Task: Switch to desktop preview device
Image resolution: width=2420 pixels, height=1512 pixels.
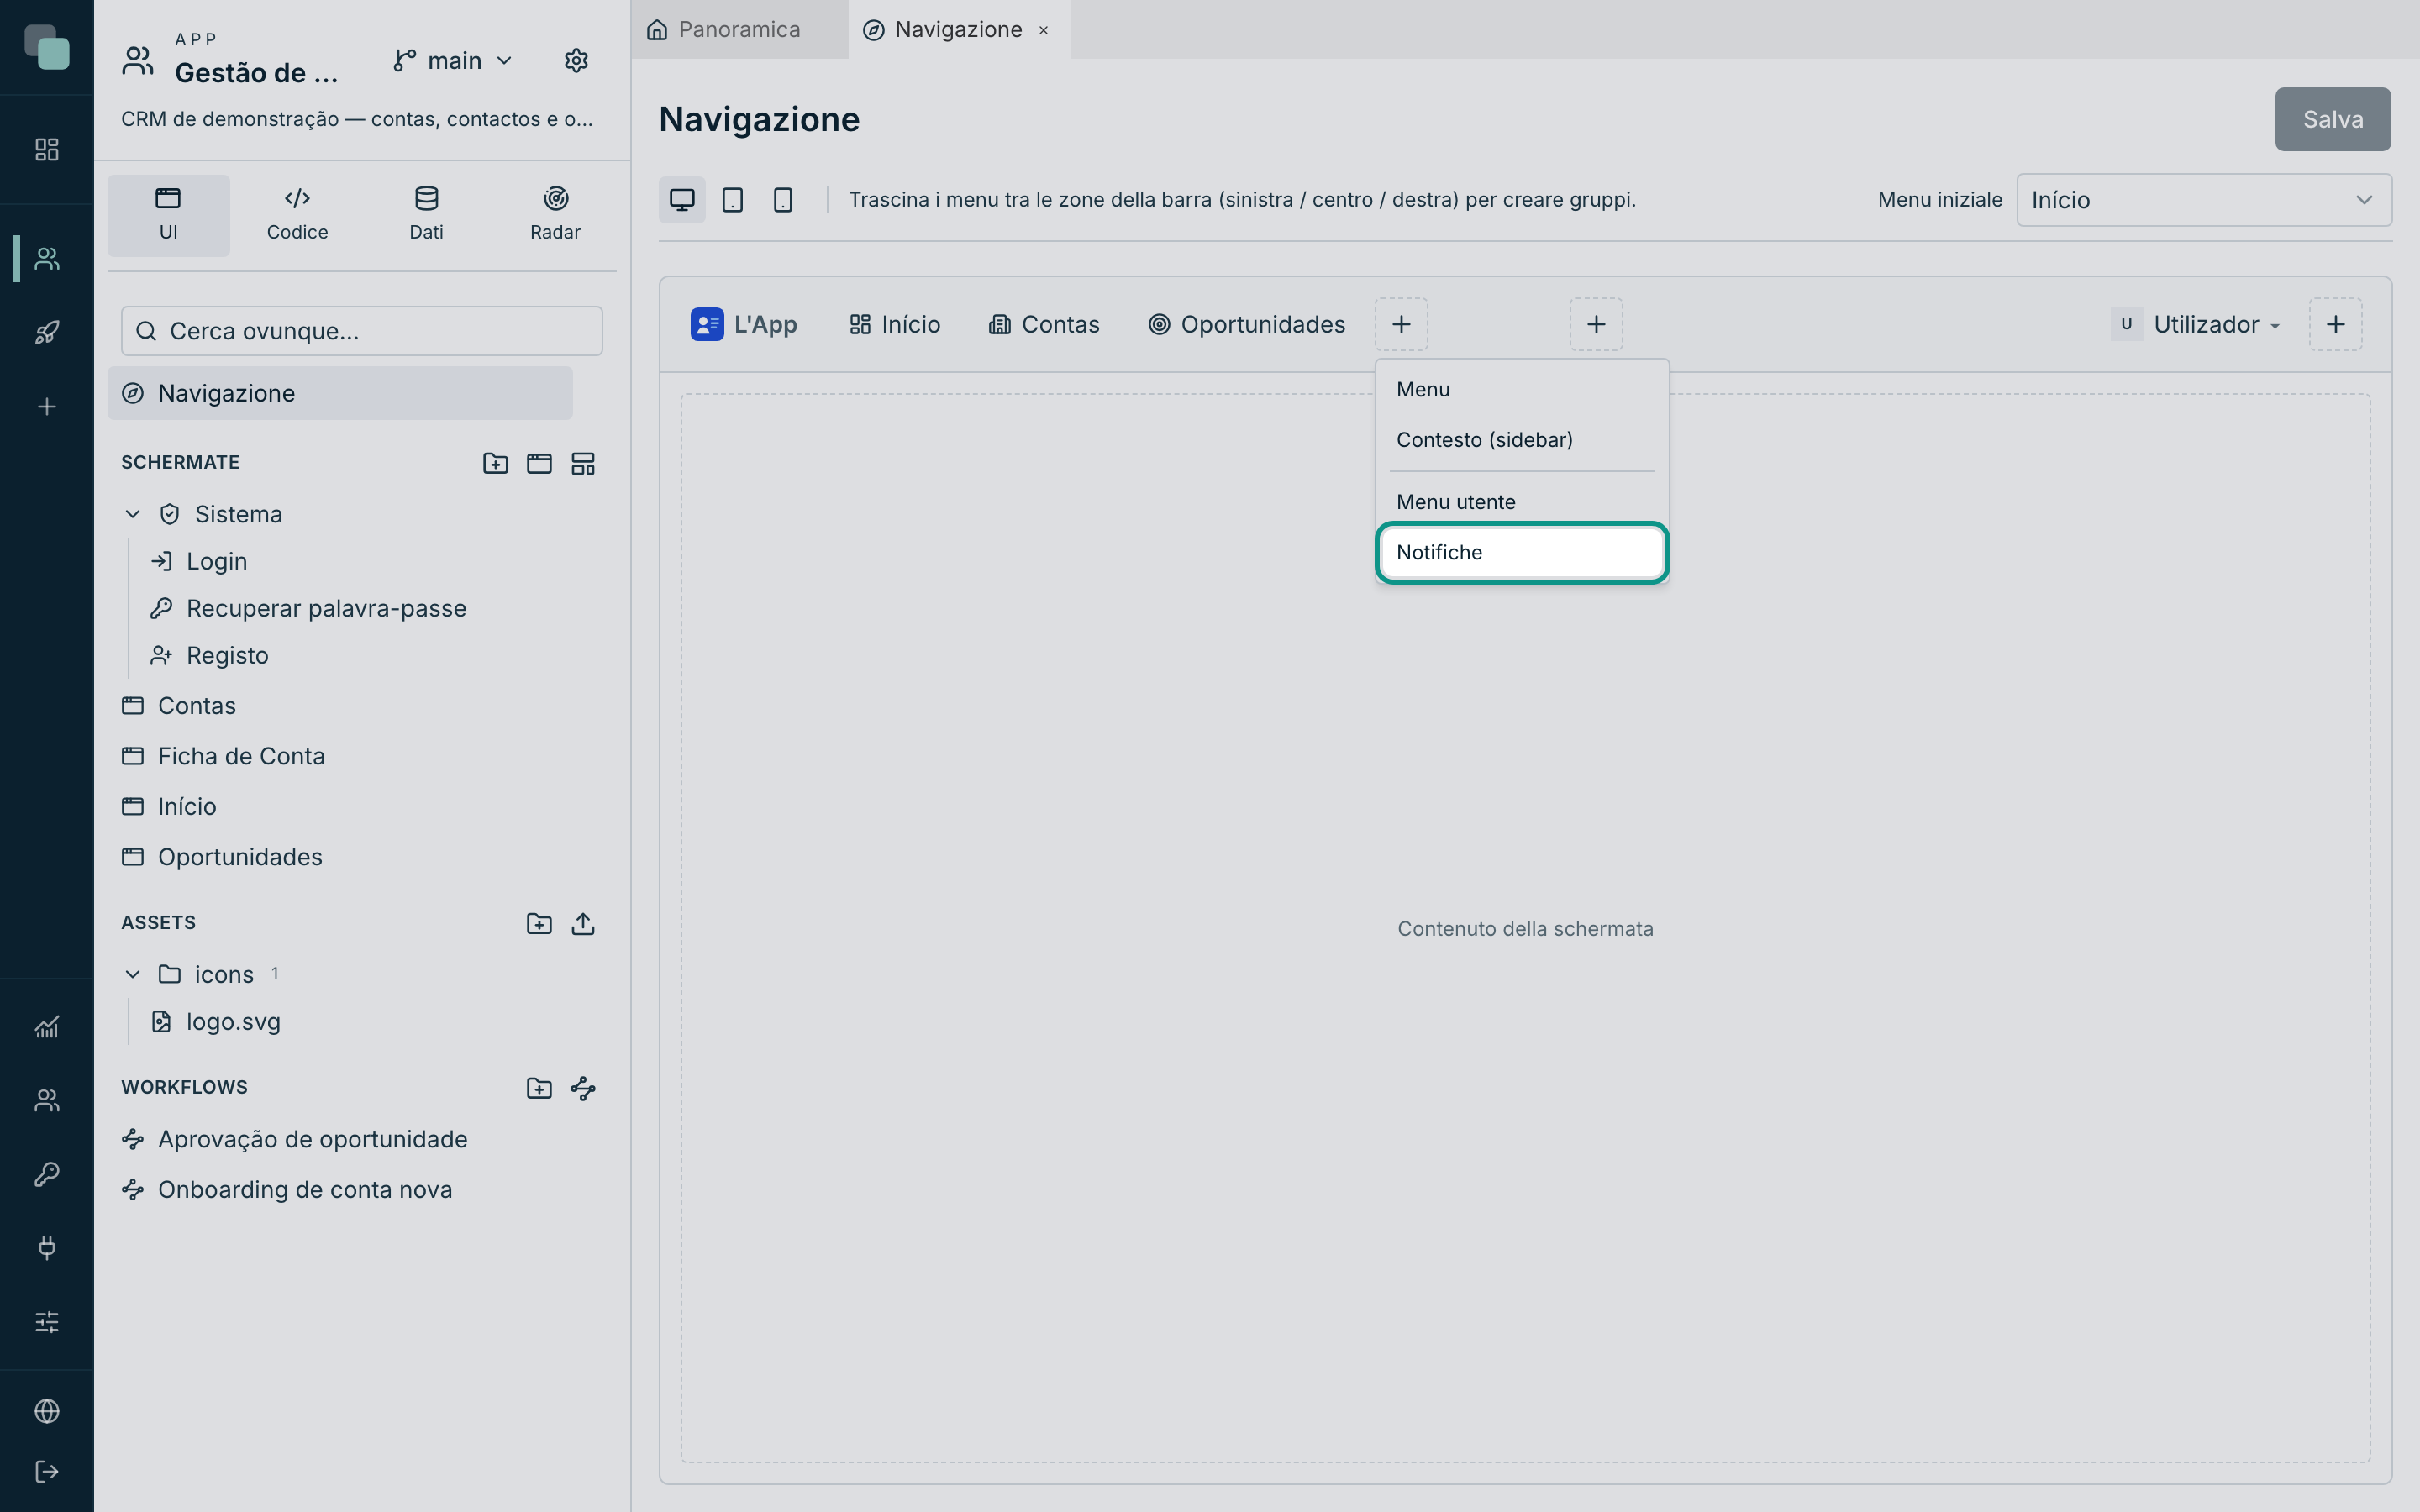Action: tap(682, 200)
